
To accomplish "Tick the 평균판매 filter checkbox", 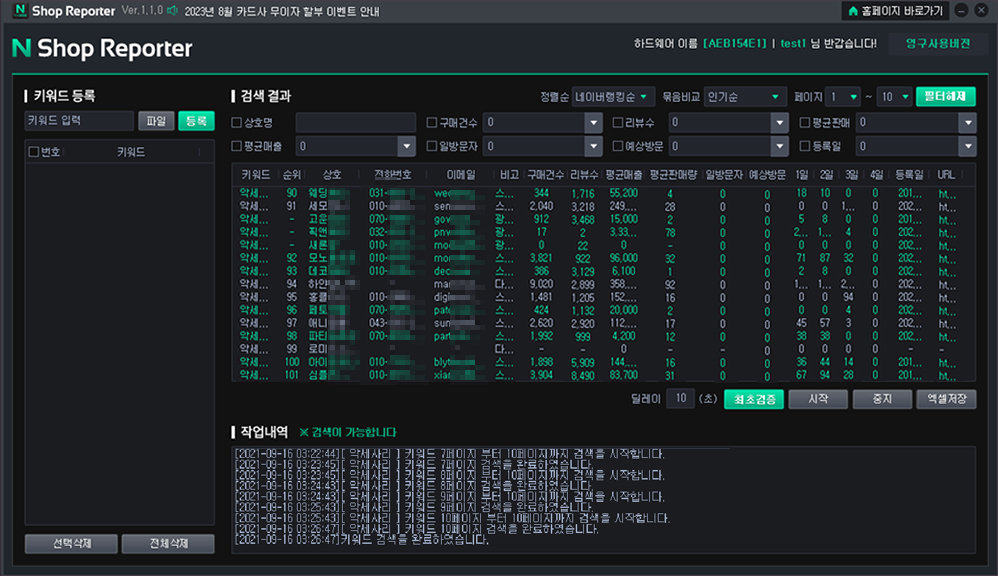I will point(805,122).
